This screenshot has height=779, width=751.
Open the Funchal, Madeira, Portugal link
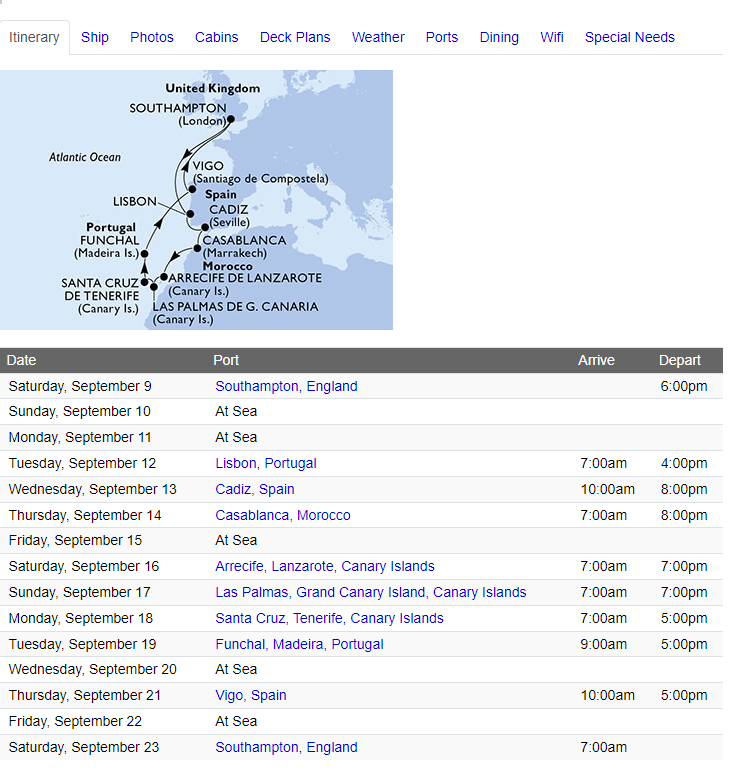(x=300, y=644)
